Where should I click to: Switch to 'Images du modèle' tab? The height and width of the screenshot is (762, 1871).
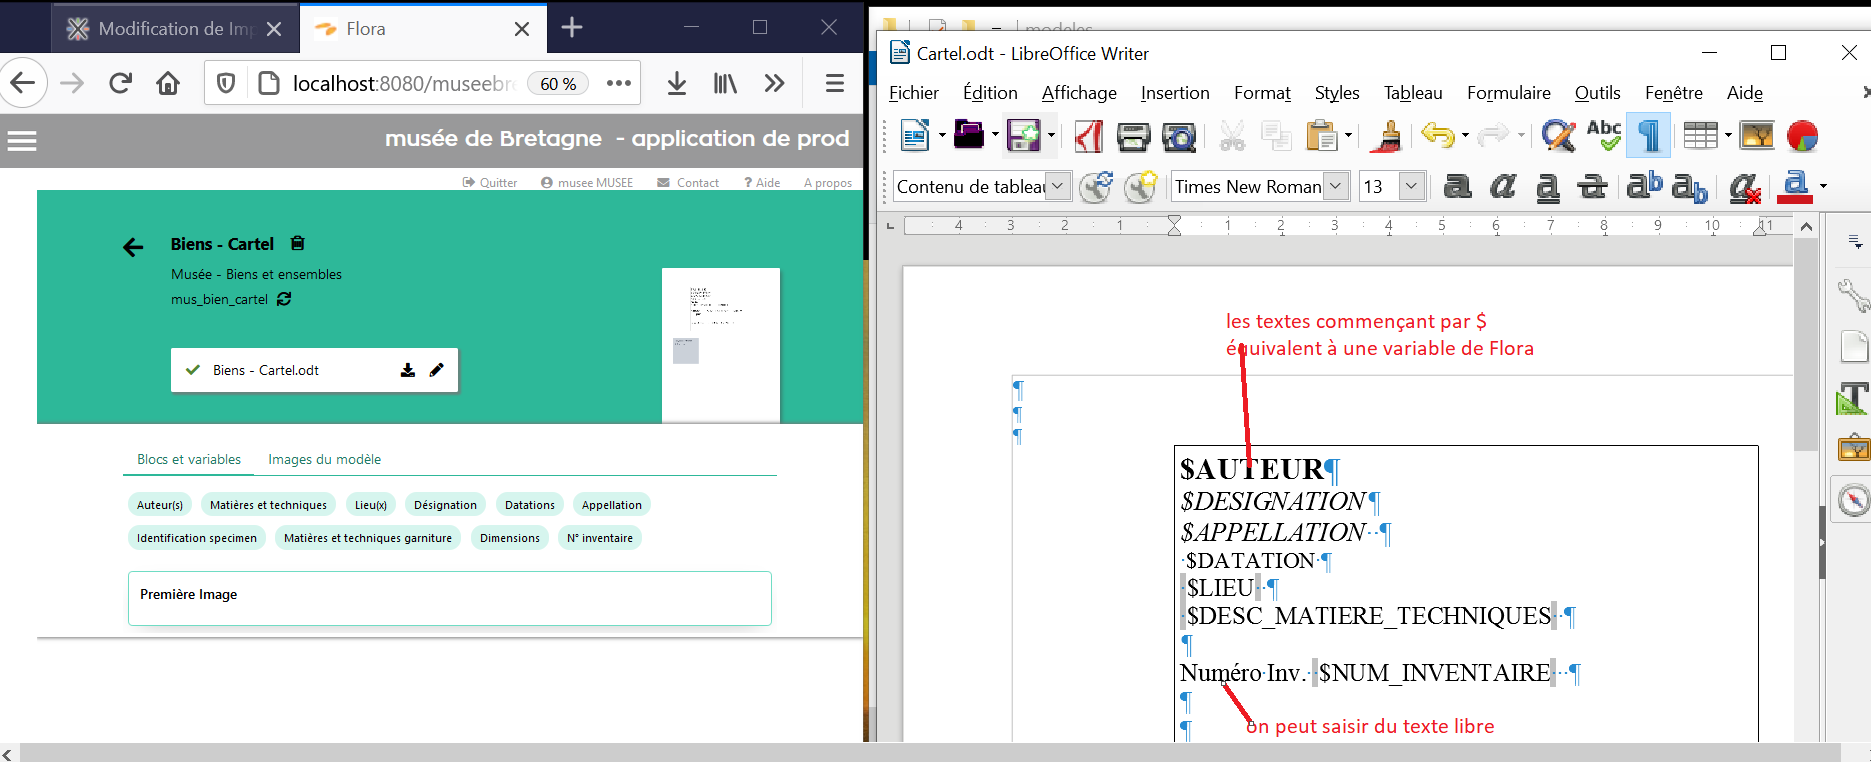click(x=324, y=459)
